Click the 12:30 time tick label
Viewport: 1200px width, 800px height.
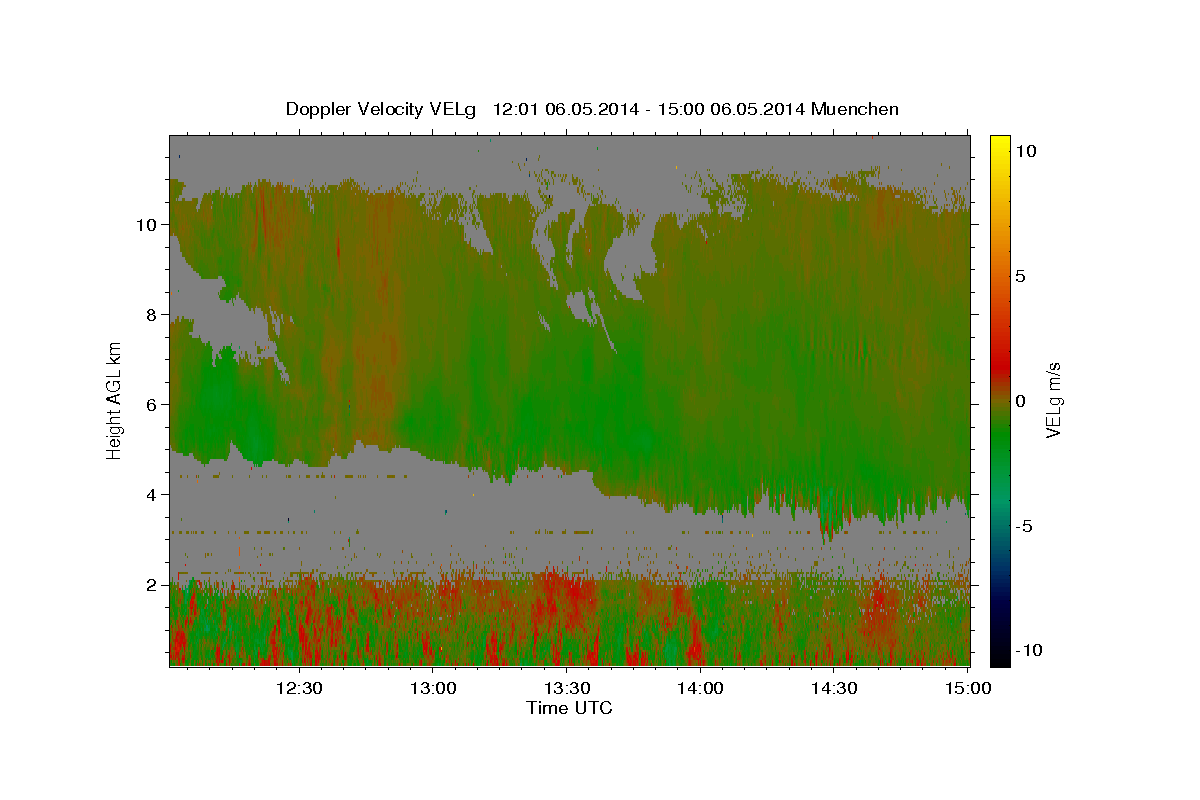tap(299, 688)
